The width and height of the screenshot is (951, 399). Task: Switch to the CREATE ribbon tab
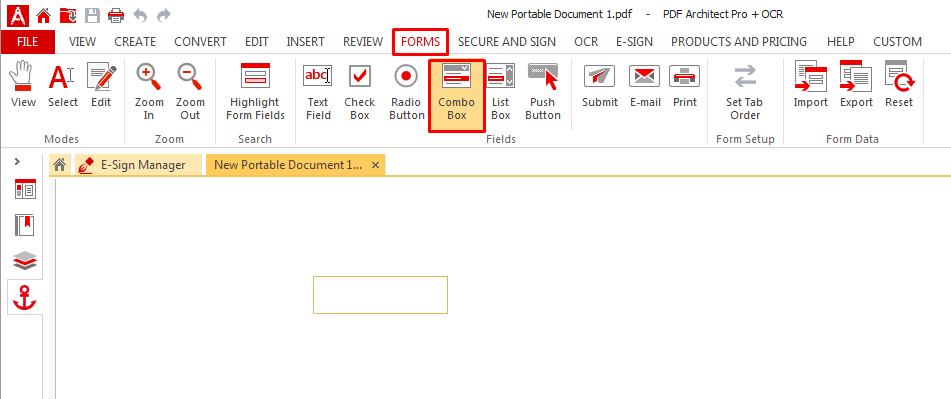135,42
